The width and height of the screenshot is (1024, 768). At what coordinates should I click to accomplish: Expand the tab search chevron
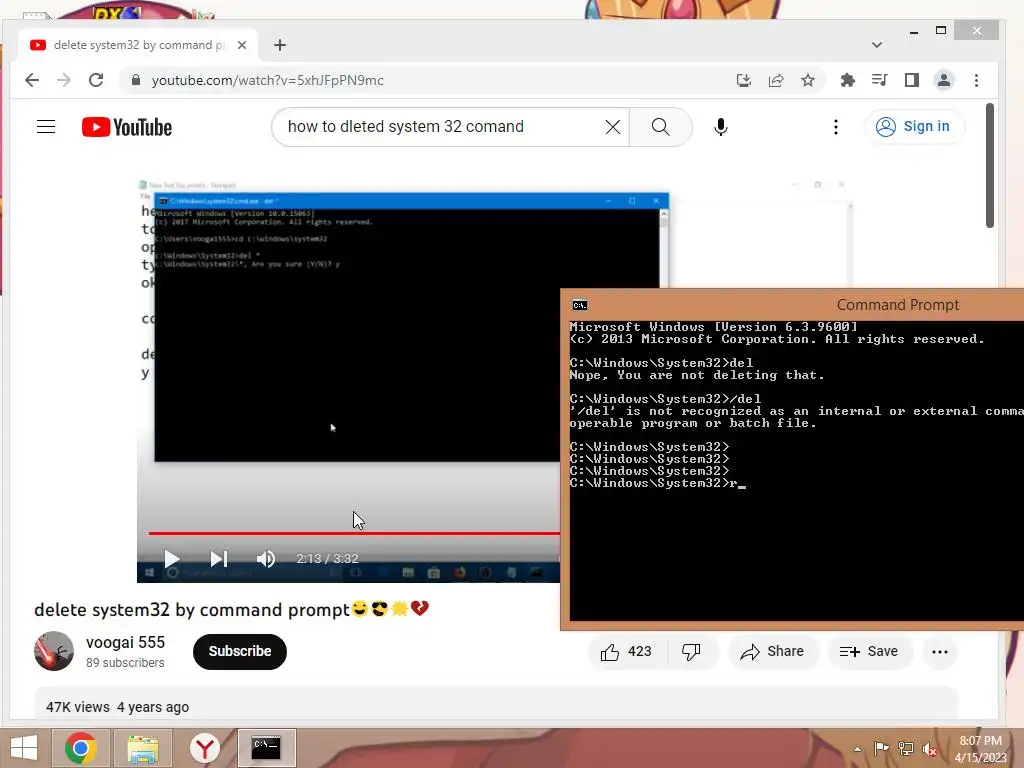(876, 45)
